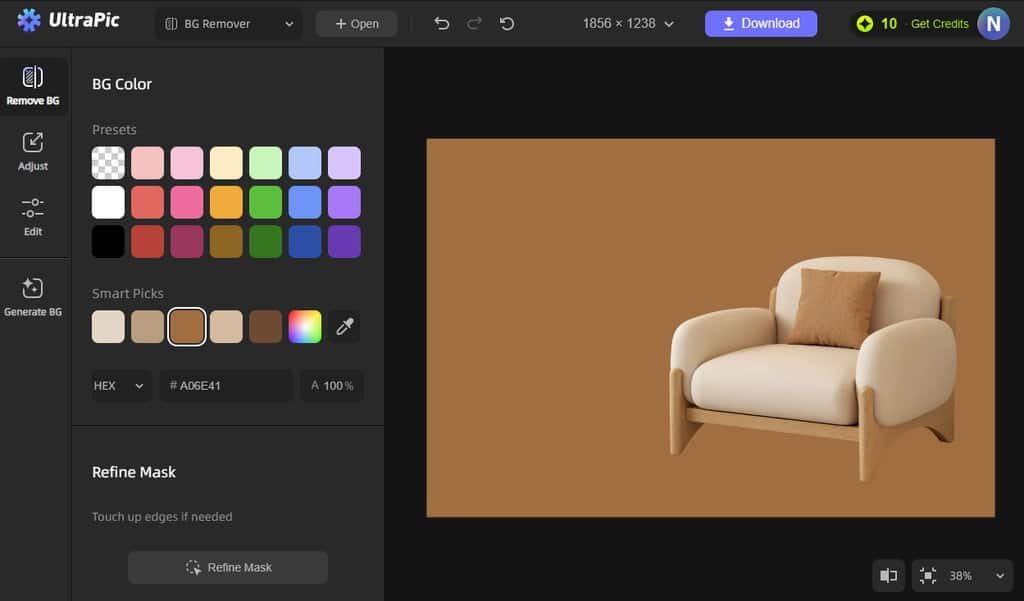Select the transparent checkerboard background preset
This screenshot has width=1024, height=601.
[108, 163]
